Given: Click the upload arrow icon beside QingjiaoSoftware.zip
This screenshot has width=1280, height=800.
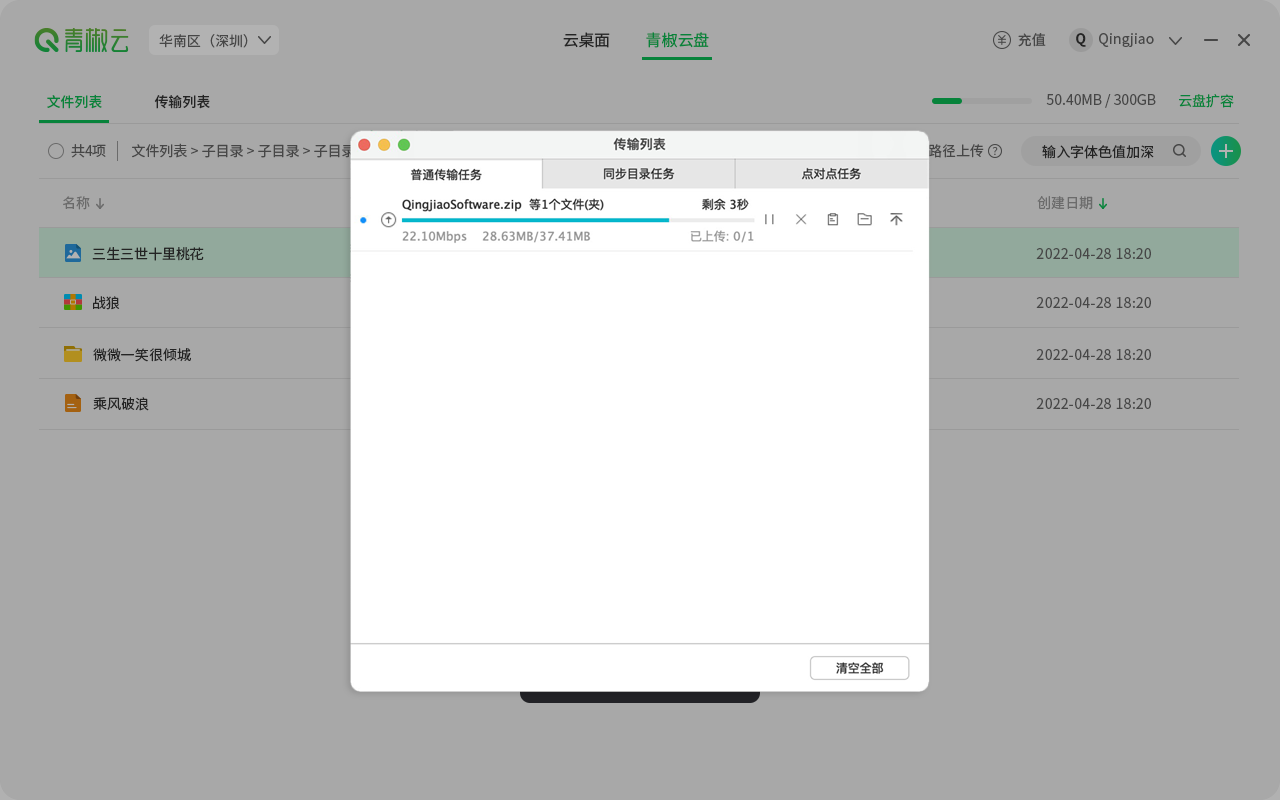Looking at the screenshot, I should (388, 220).
